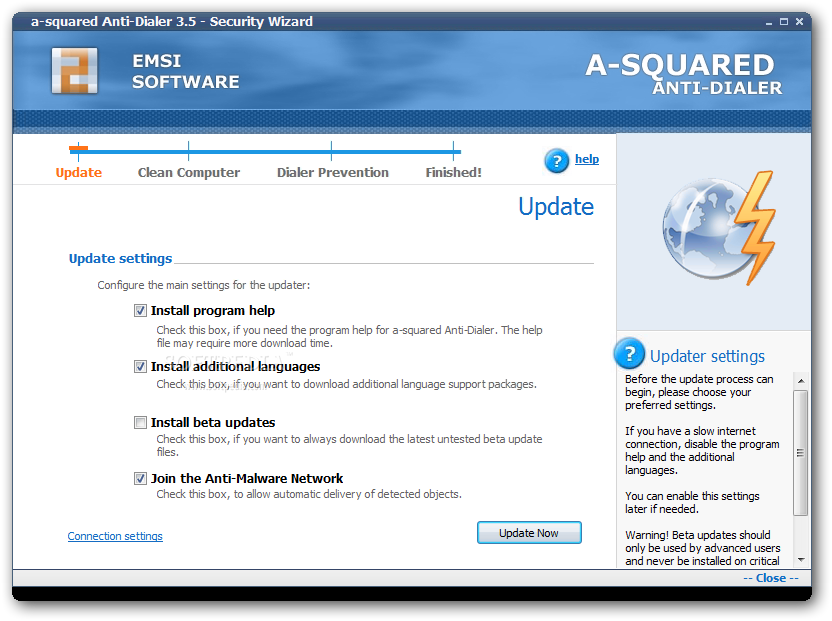
Task: Click the Install program help label
Action: coord(213,310)
